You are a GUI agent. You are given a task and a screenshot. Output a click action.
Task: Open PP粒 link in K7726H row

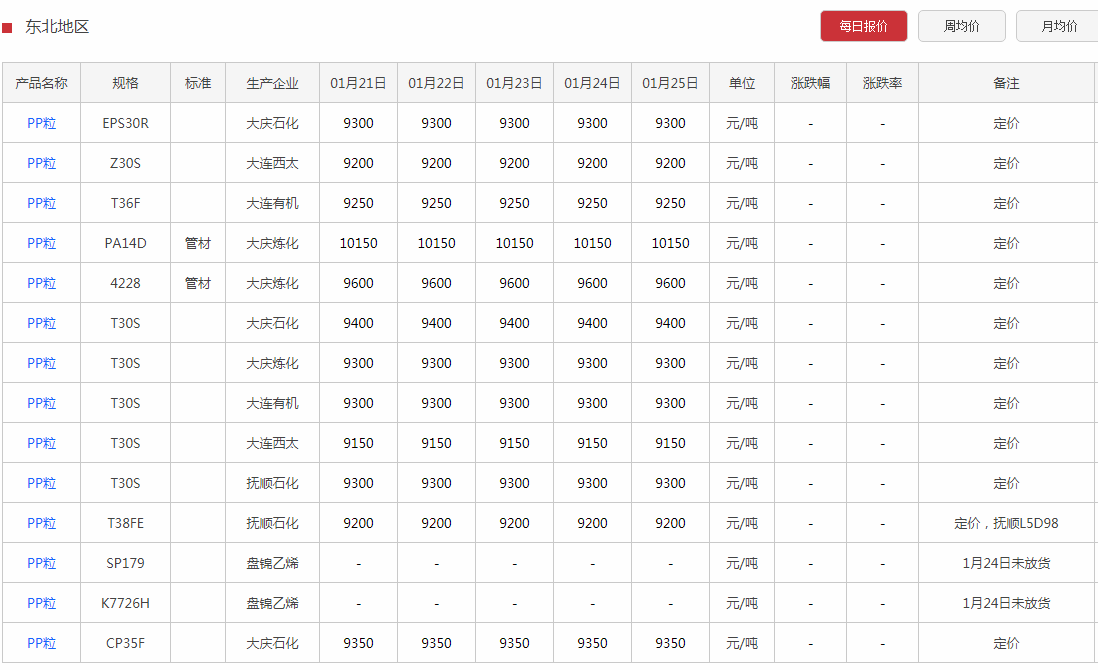42,603
